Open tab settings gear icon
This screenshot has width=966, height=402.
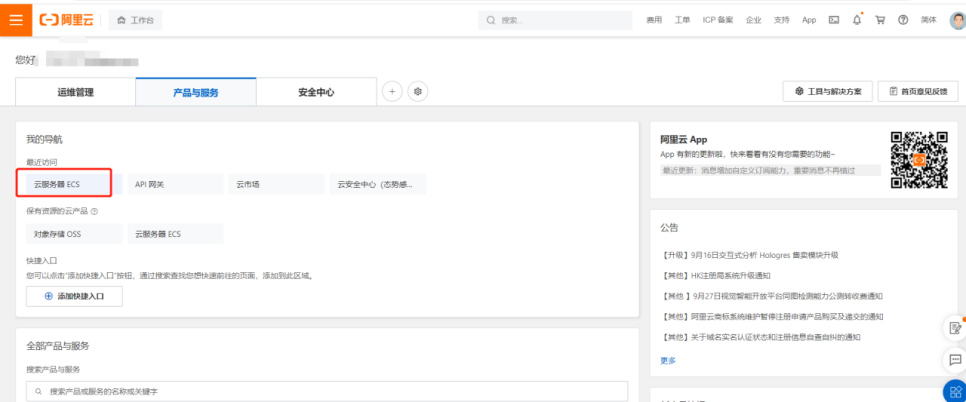coord(418,92)
